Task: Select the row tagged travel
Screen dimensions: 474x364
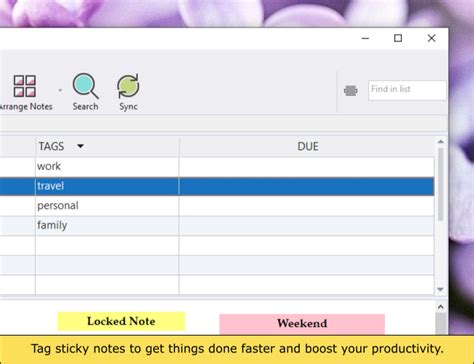Action: 217,186
